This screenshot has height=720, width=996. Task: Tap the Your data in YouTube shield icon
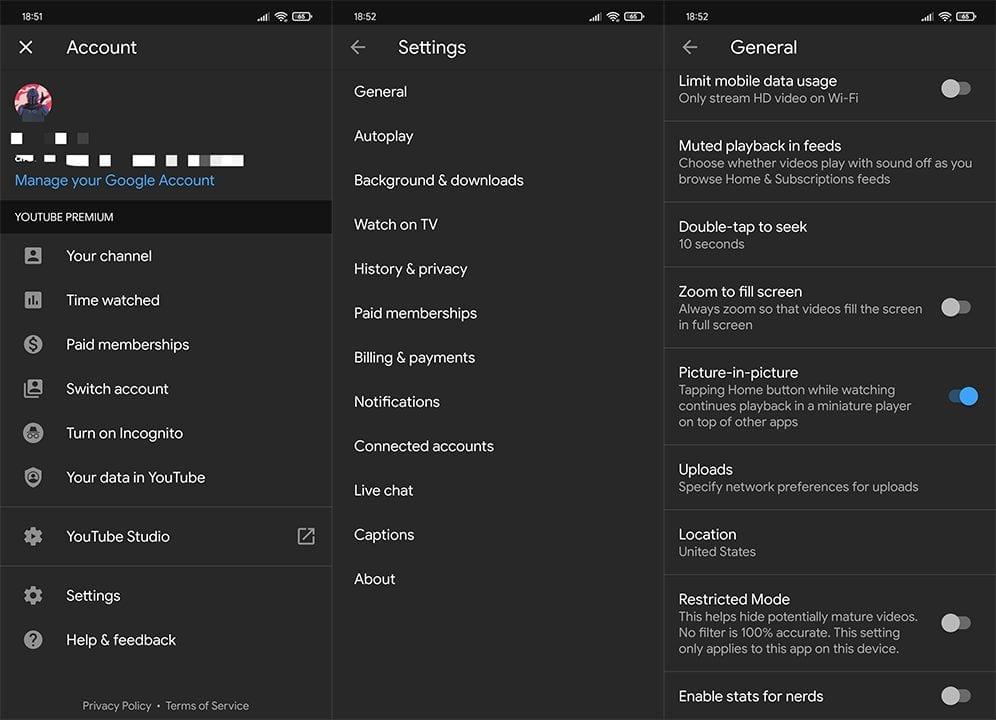coord(33,477)
